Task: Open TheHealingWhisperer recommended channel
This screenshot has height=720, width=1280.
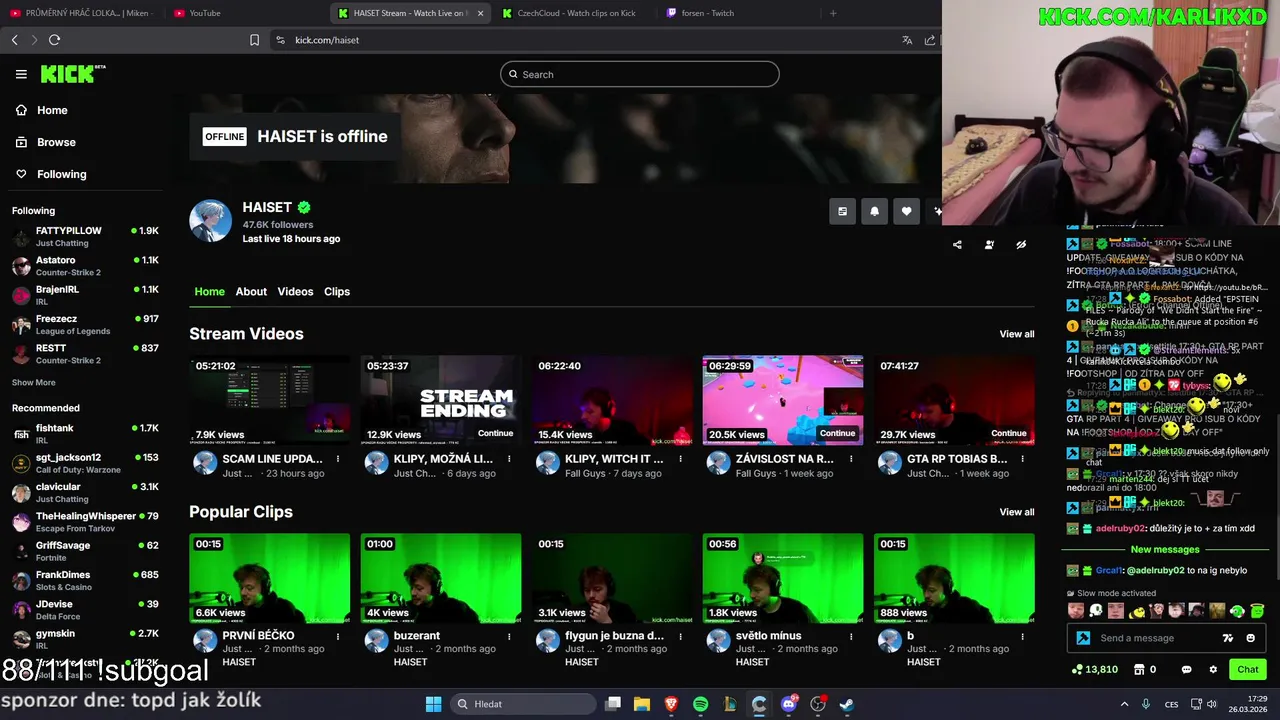Action: pyautogui.click(x=85, y=521)
